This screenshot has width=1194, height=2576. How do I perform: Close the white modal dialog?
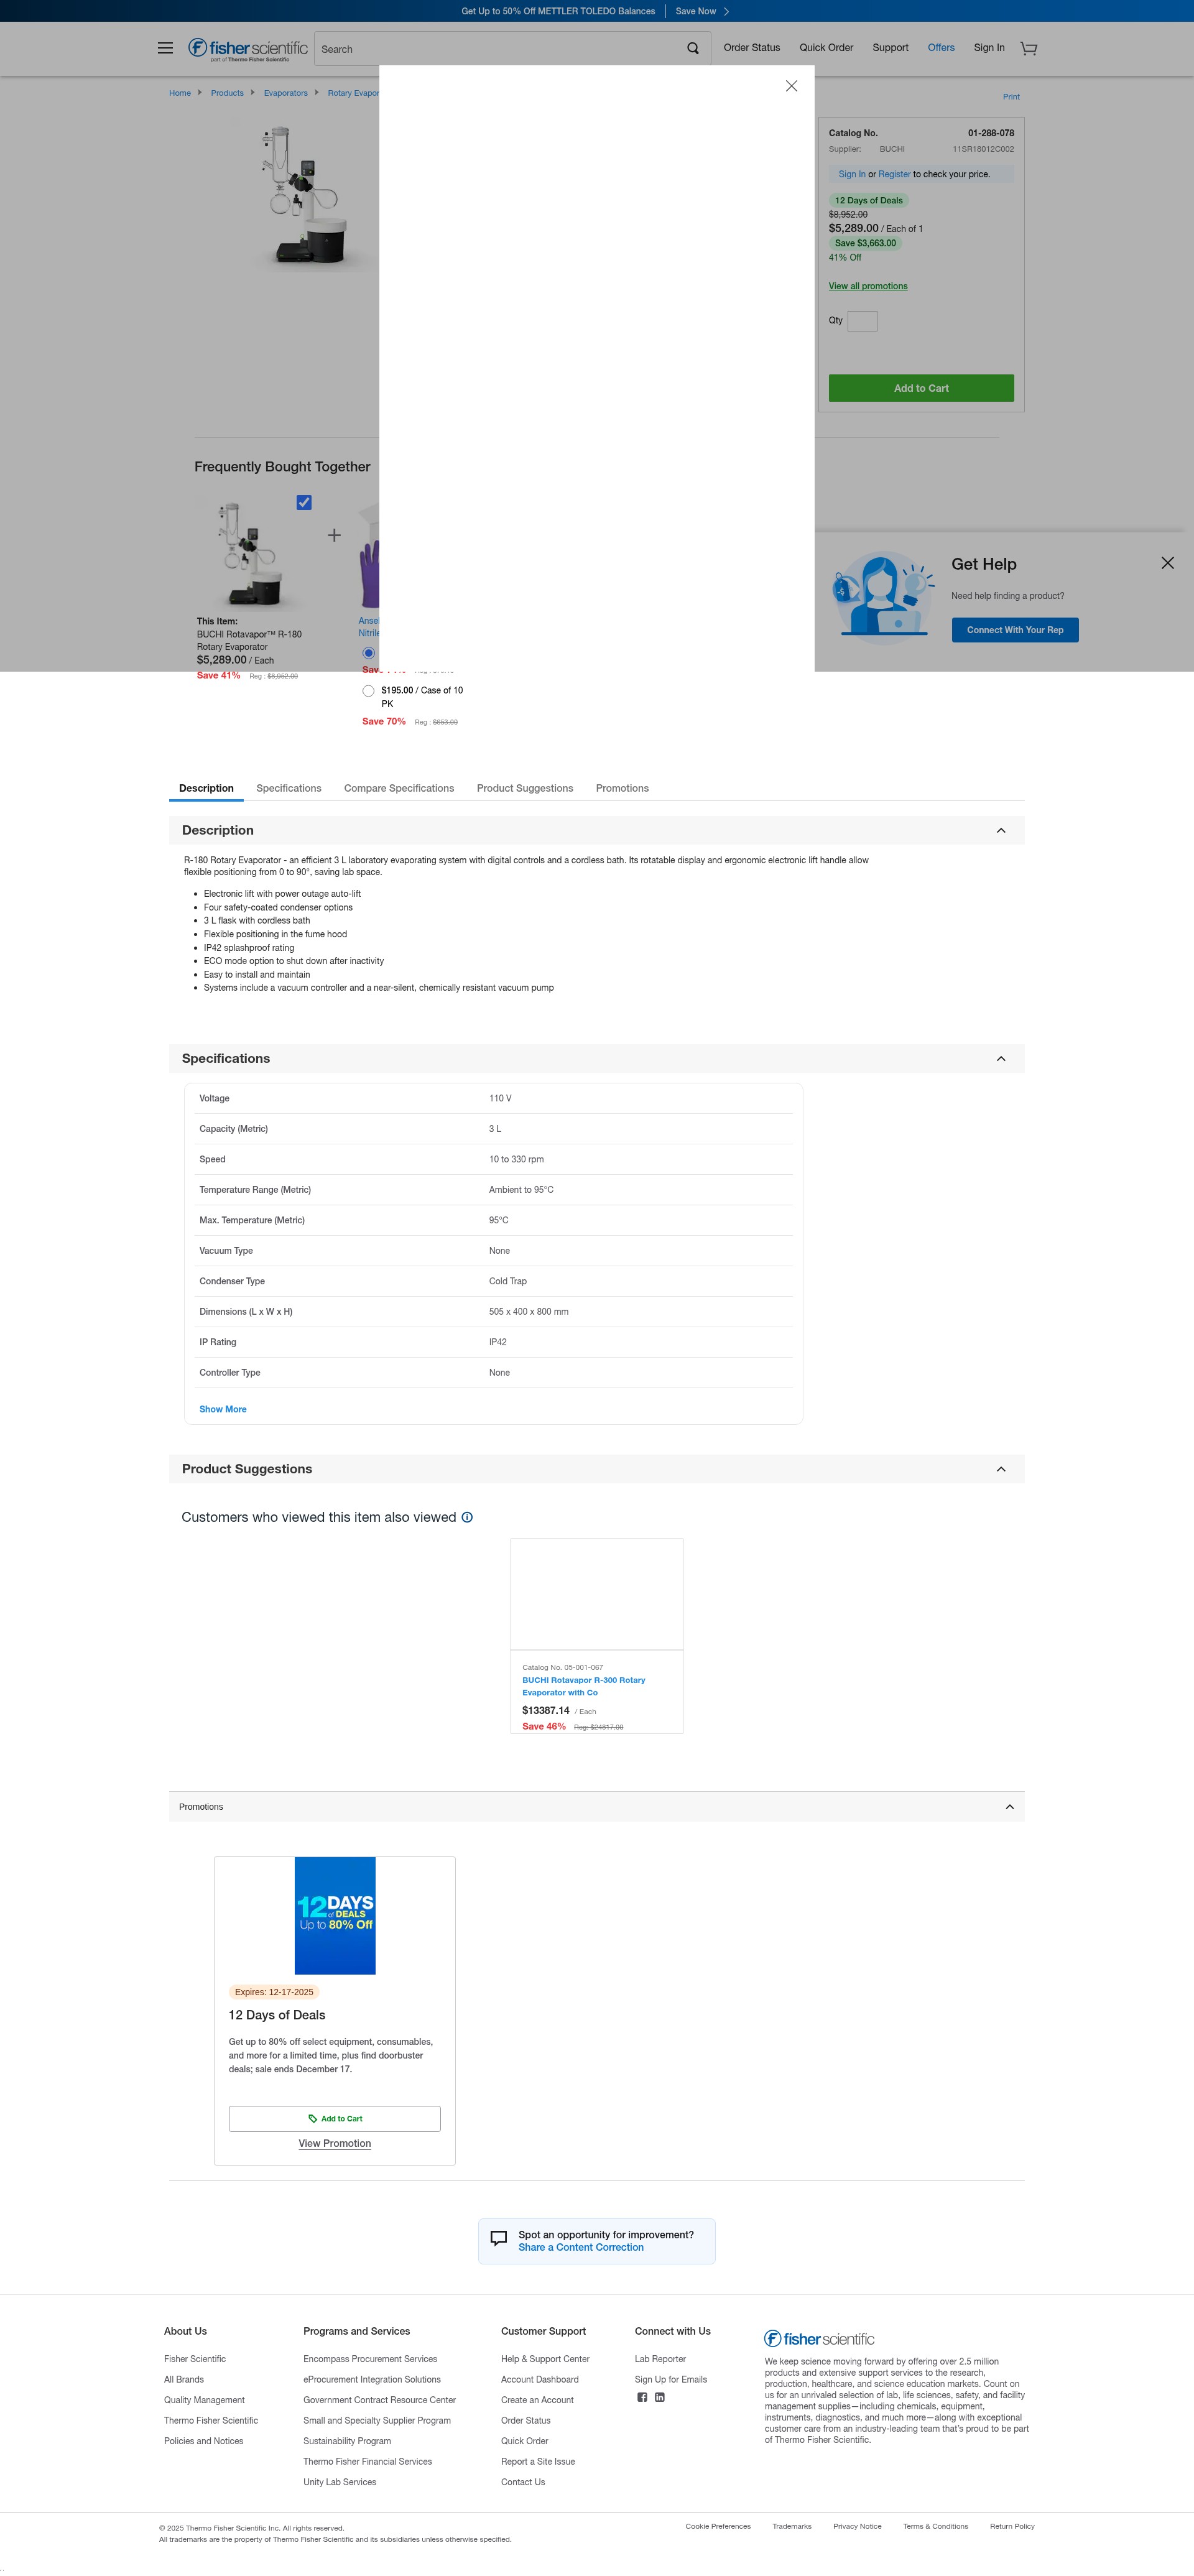tap(791, 86)
